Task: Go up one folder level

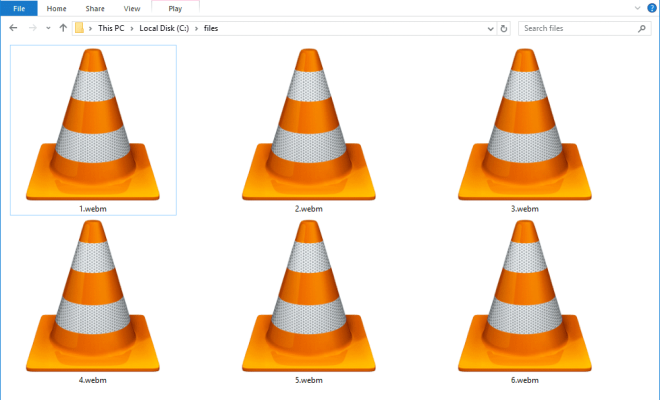Action: pyautogui.click(x=63, y=28)
